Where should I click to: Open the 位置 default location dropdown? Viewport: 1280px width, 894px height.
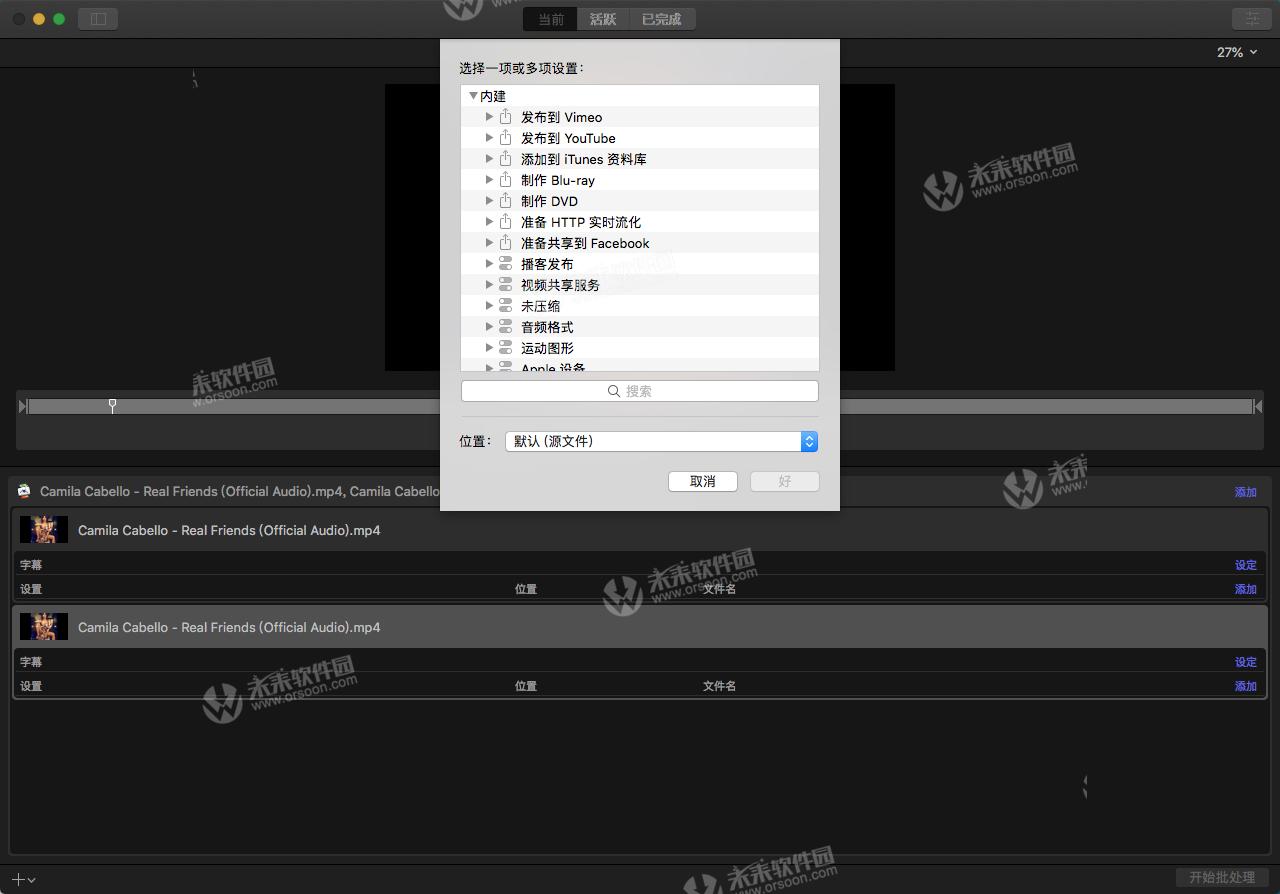809,441
